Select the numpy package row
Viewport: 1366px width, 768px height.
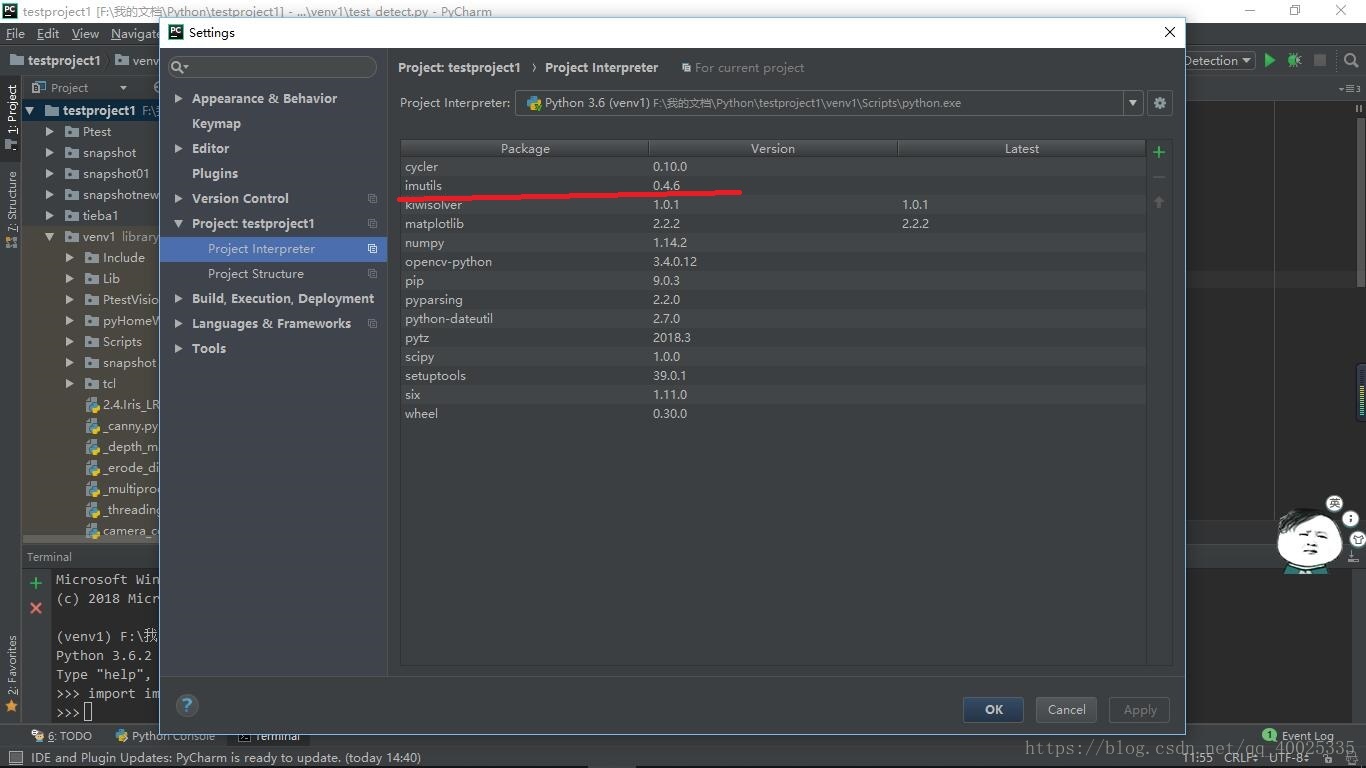click(x=773, y=243)
